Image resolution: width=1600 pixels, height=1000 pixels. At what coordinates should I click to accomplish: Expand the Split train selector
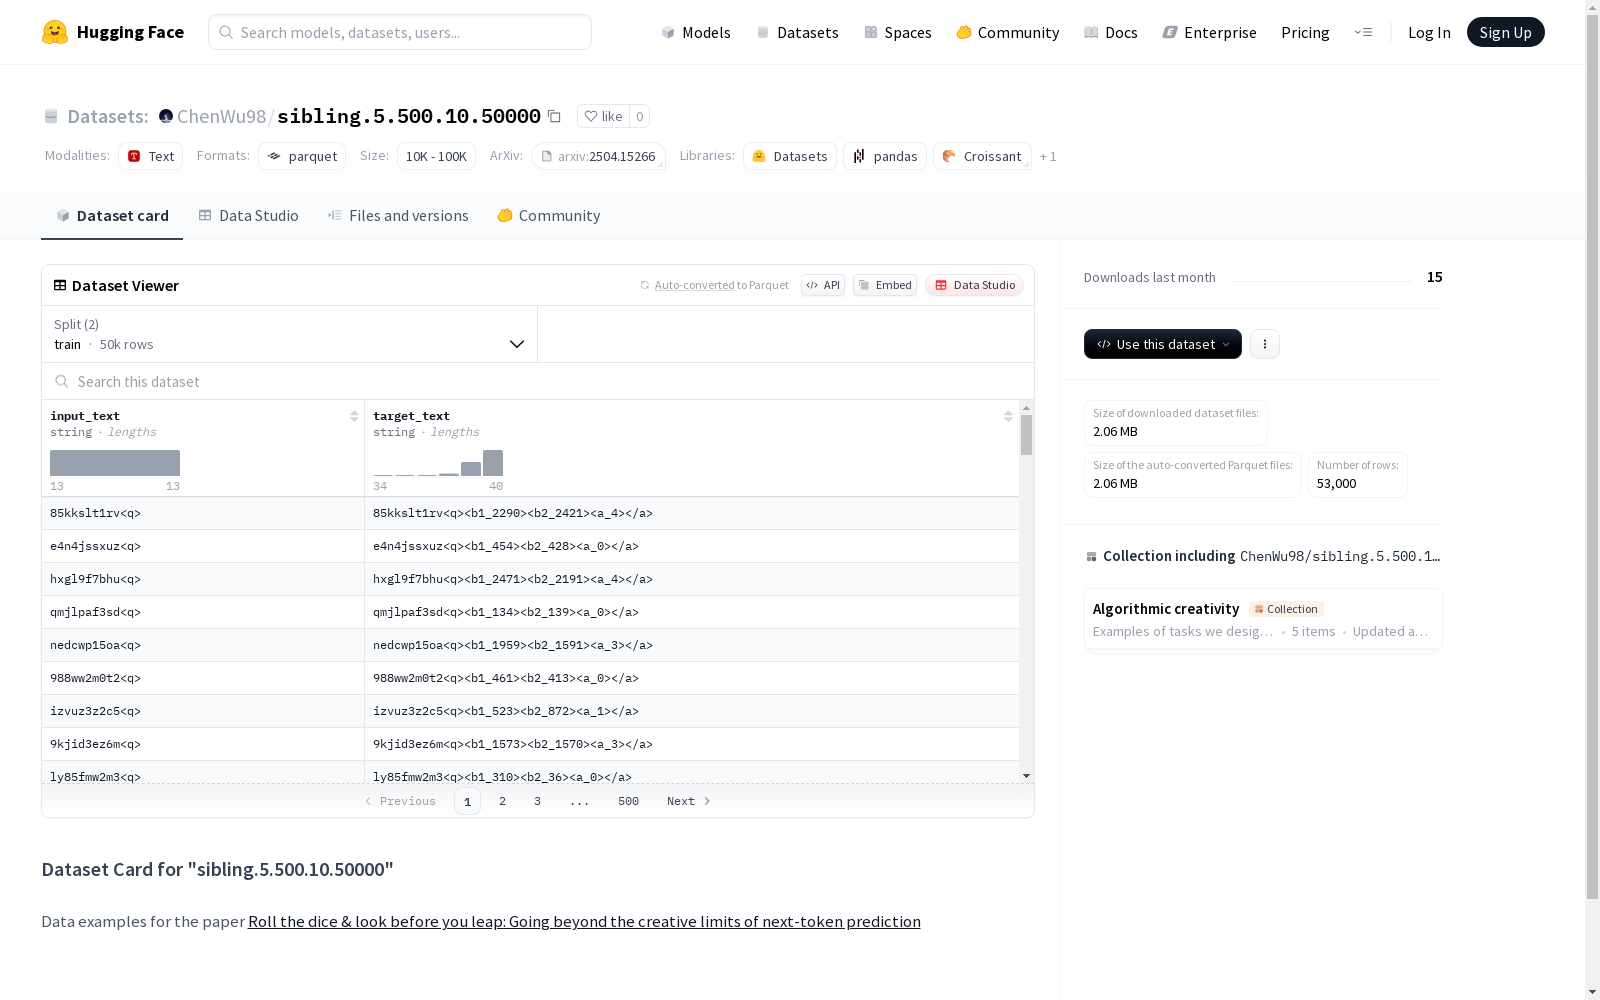(290, 334)
